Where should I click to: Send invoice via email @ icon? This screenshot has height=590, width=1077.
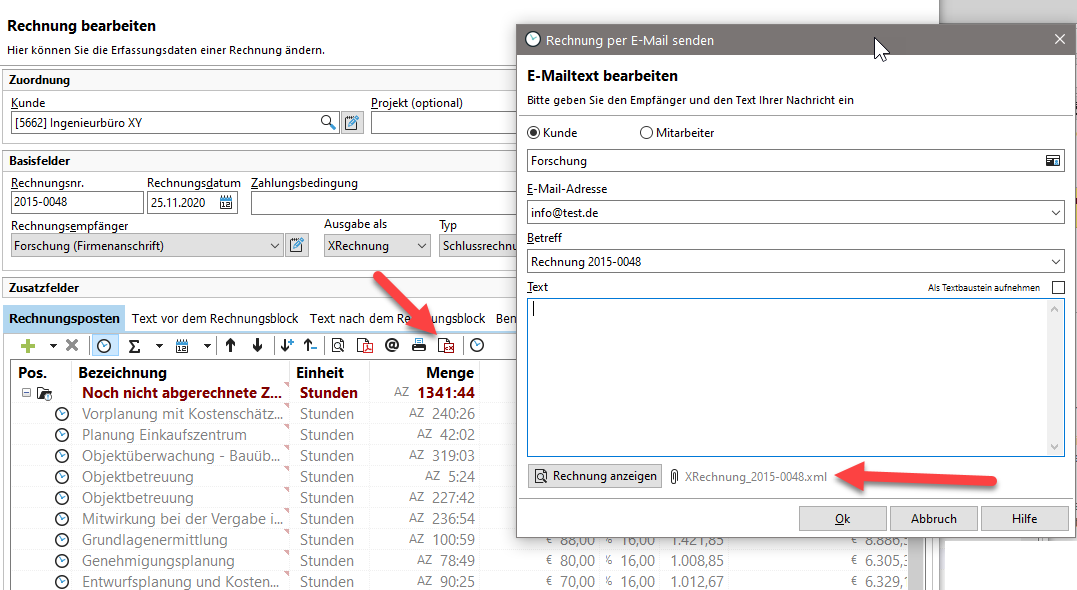[x=392, y=345]
